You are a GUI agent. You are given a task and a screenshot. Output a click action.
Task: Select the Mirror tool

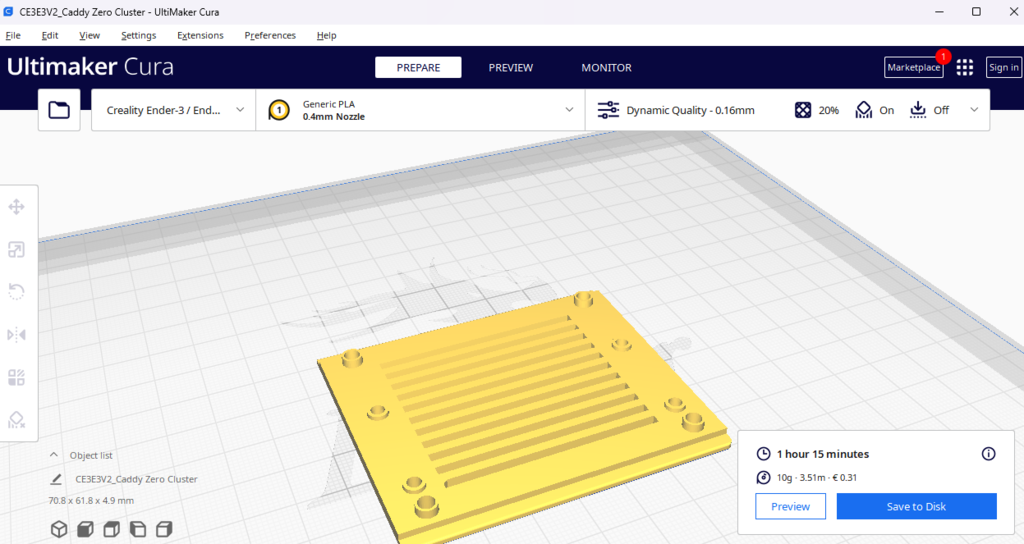click(x=16, y=335)
